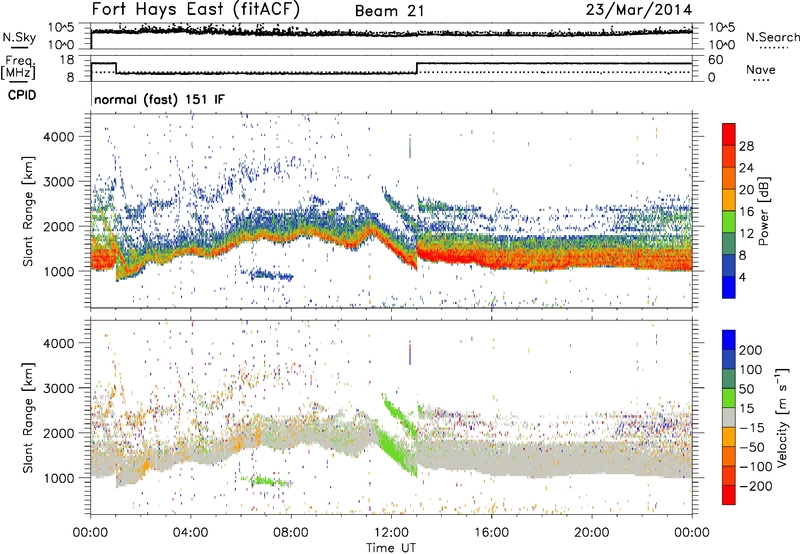The image size is (800, 554).
Task: Click the 'Velocity [m s-1]' colorbar title
Action: pyautogui.click(x=782, y=417)
